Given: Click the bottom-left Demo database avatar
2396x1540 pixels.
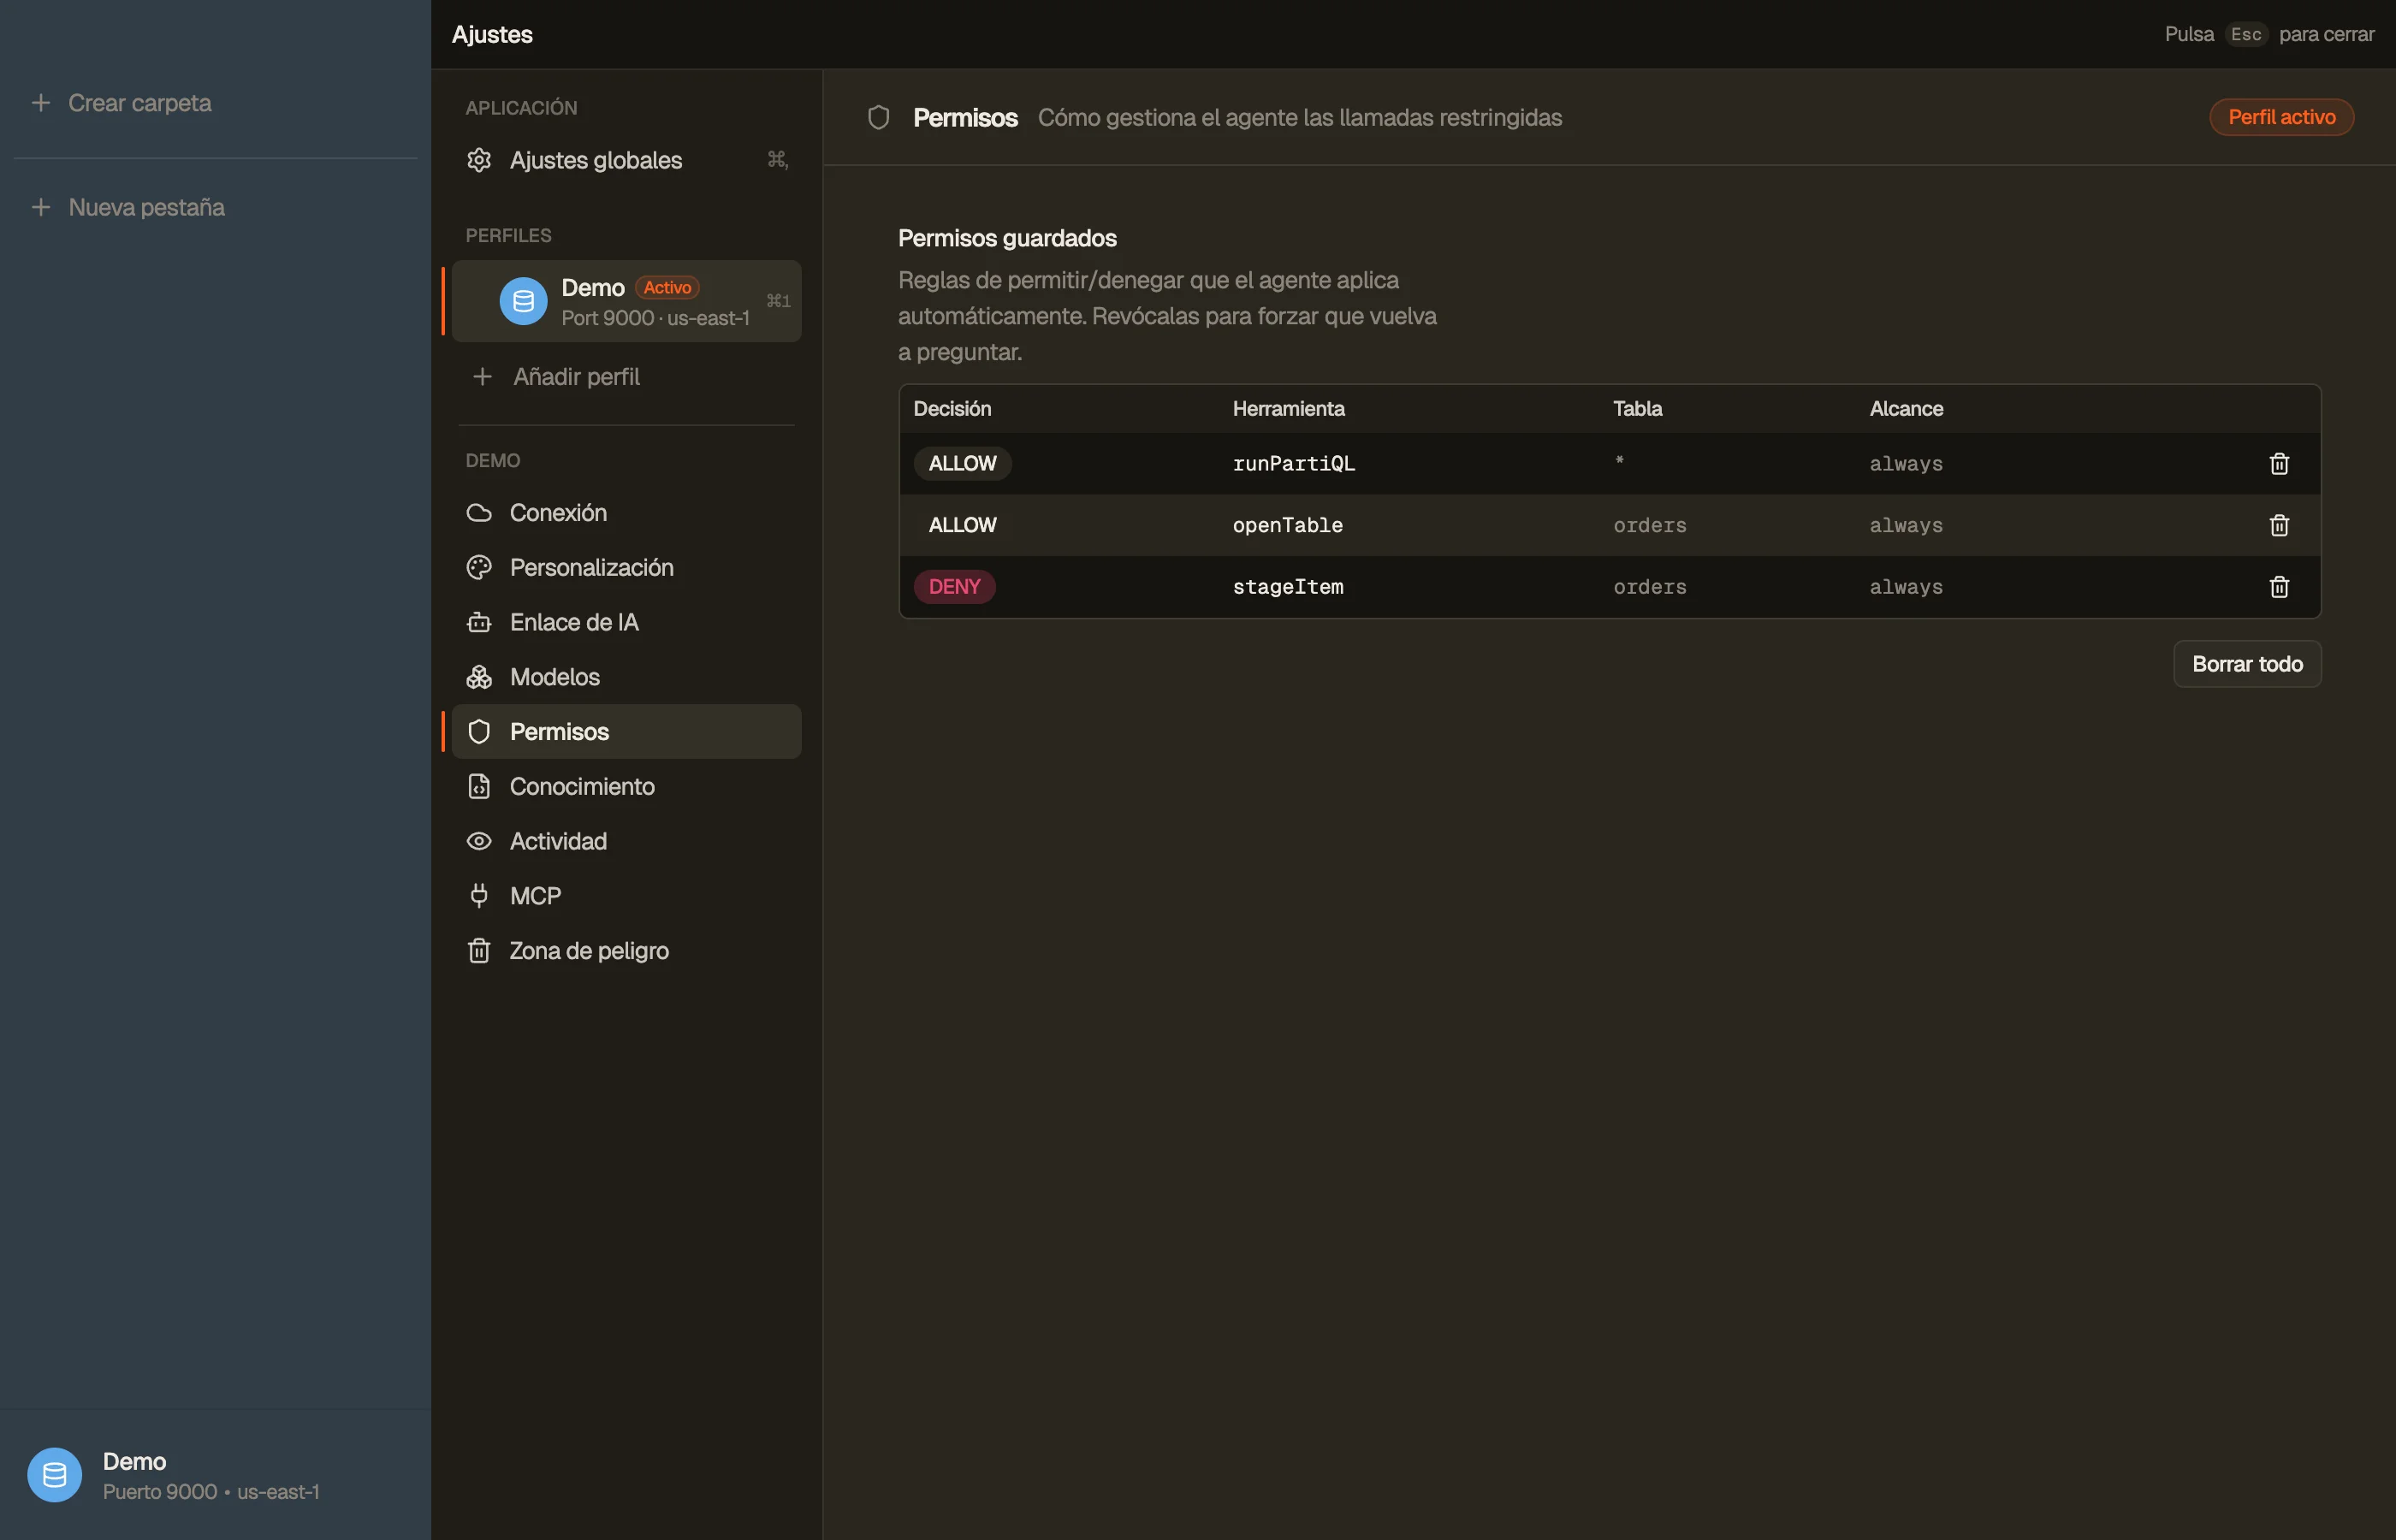Looking at the screenshot, I should [x=54, y=1475].
